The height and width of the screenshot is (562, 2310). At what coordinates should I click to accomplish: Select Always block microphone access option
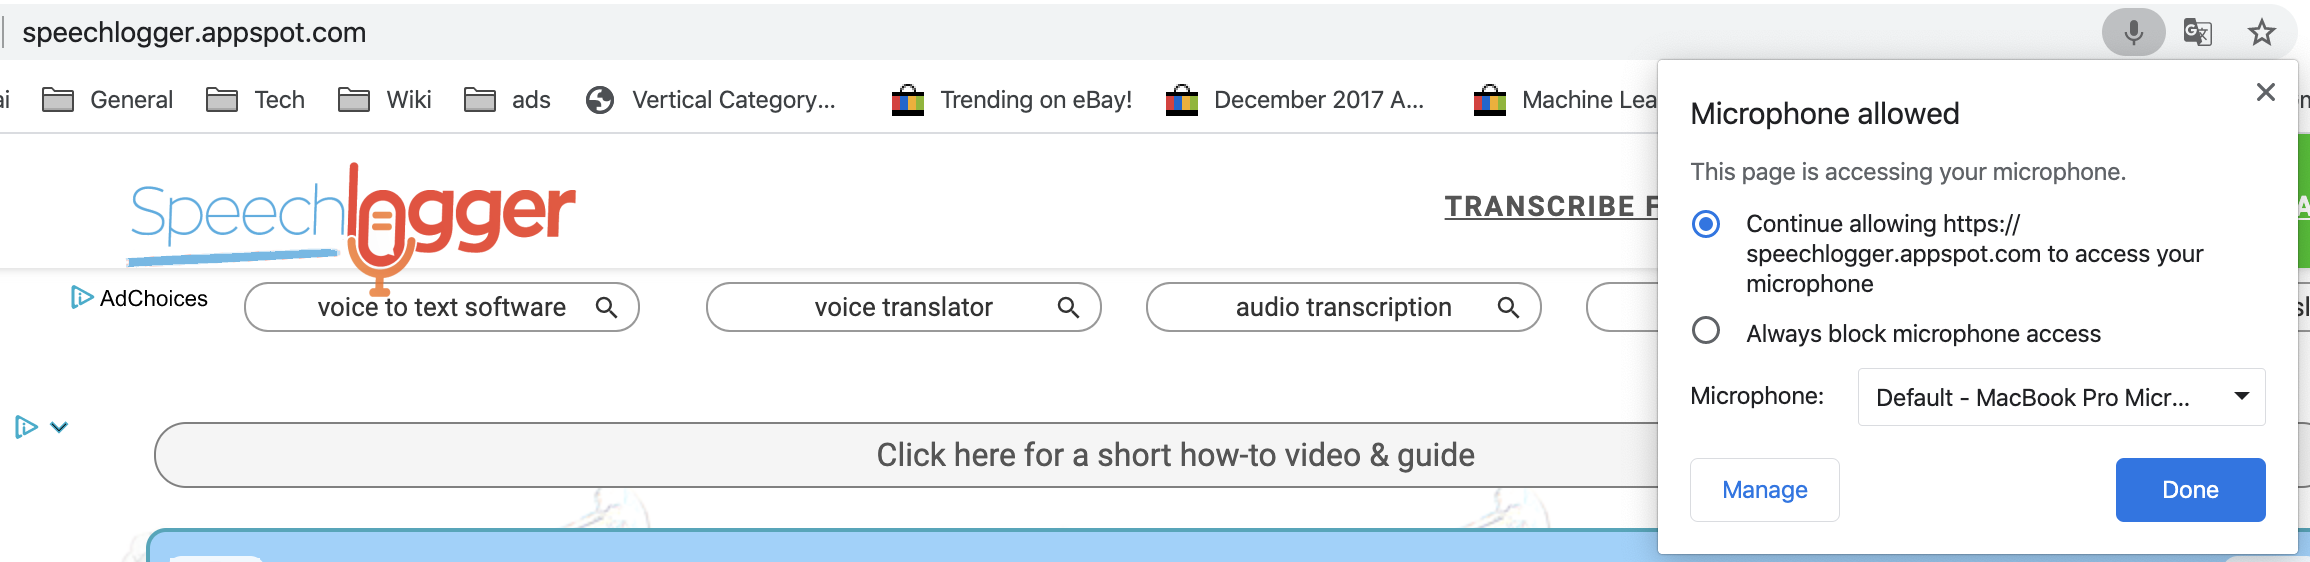(1706, 331)
